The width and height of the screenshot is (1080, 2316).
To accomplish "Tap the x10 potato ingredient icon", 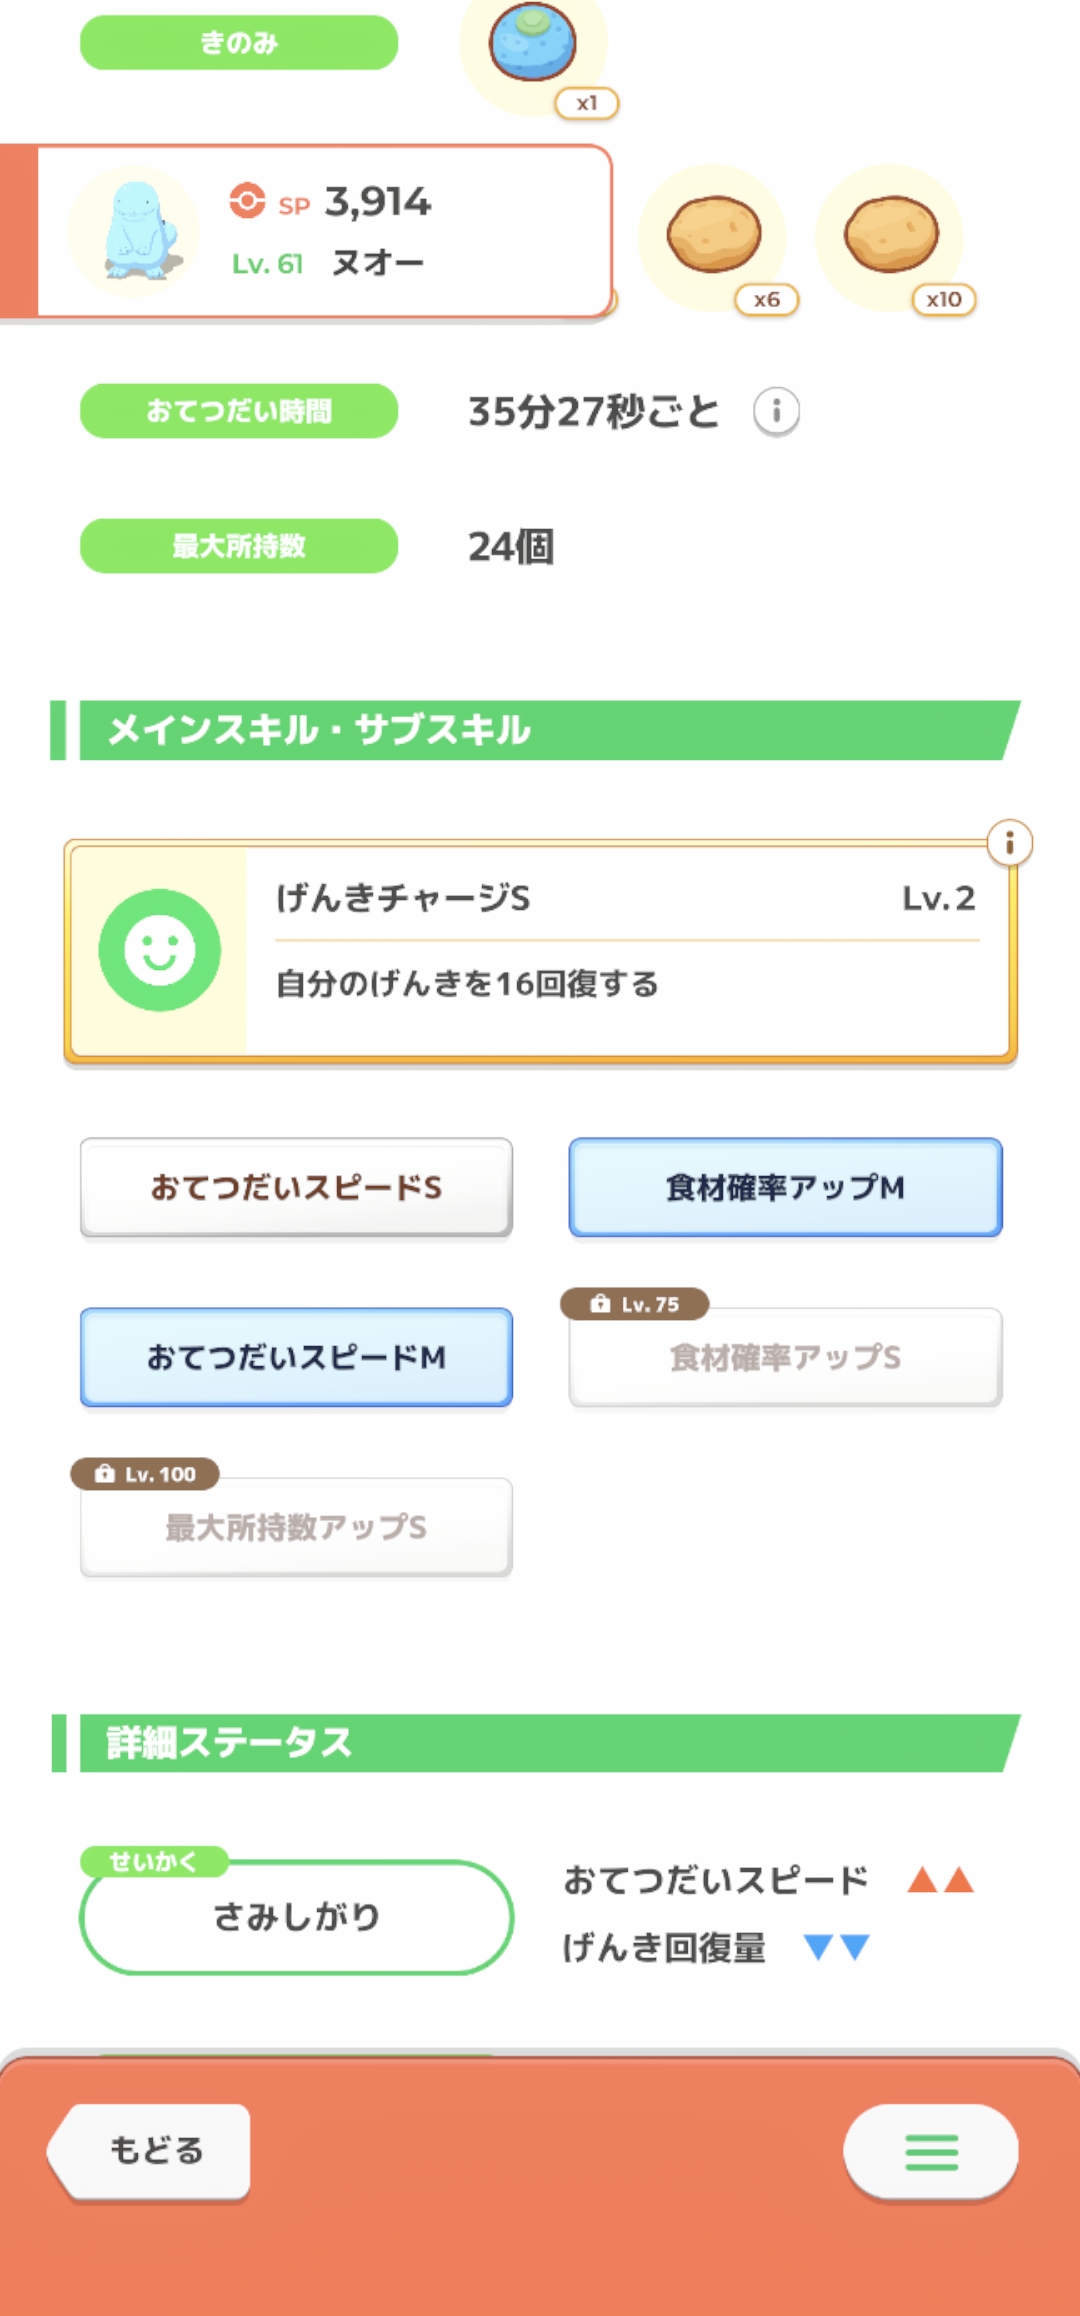I will click(891, 236).
